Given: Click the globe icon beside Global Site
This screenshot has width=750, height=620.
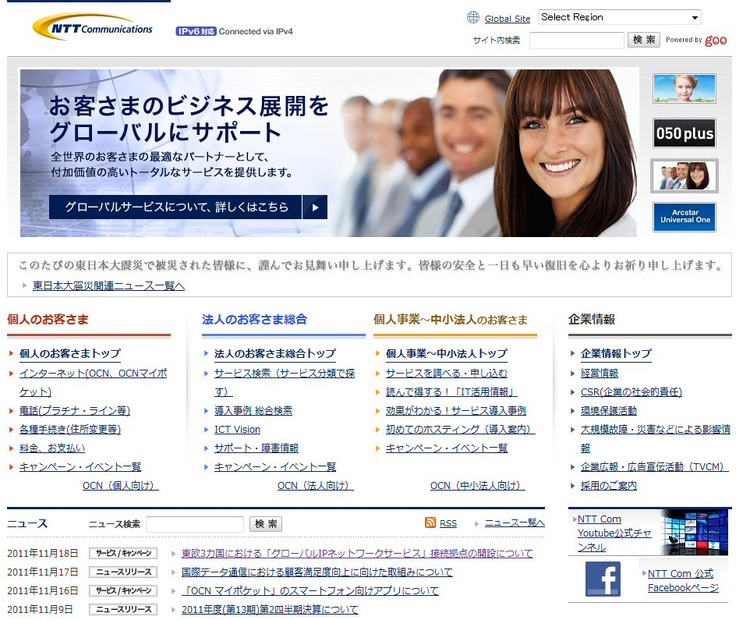Looking at the screenshot, I should pos(473,18).
